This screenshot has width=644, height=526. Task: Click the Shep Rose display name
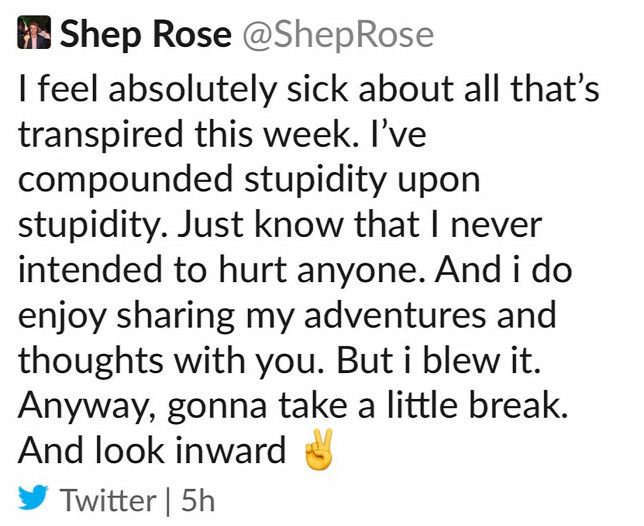tap(146, 34)
